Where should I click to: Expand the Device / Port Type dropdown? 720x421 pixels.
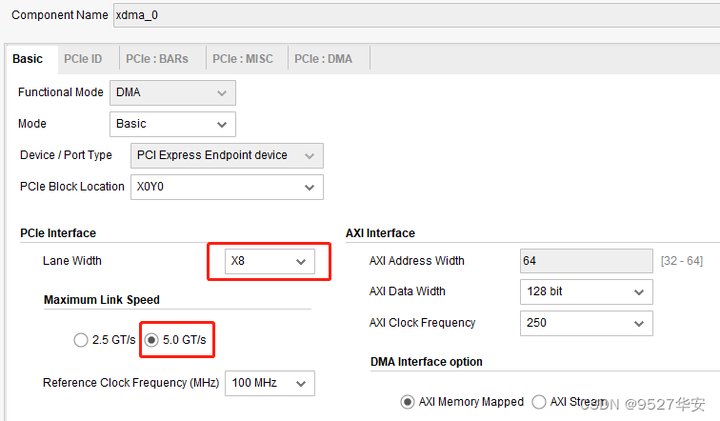point(226,156)
